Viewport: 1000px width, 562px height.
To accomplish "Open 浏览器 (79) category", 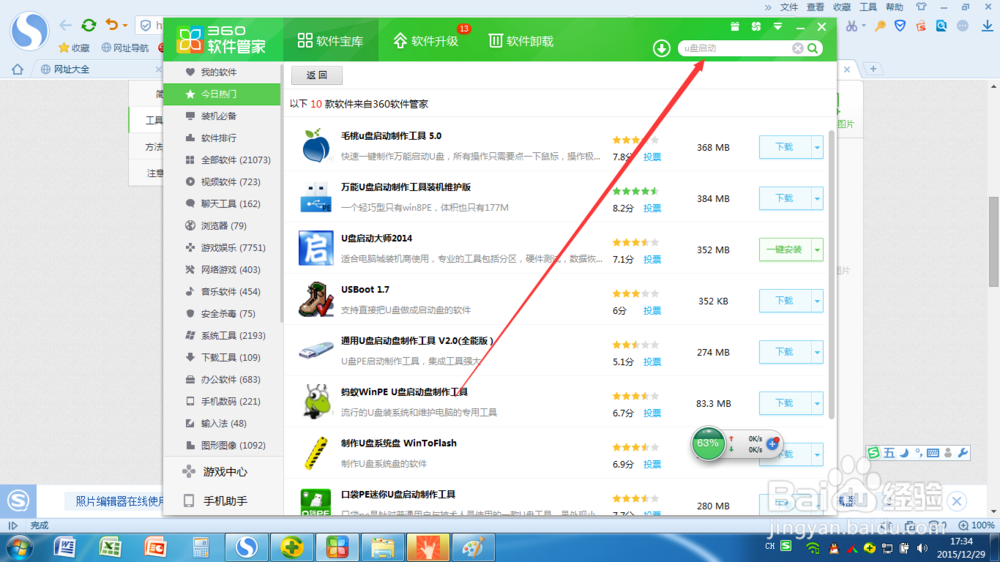I will [221, 226].
